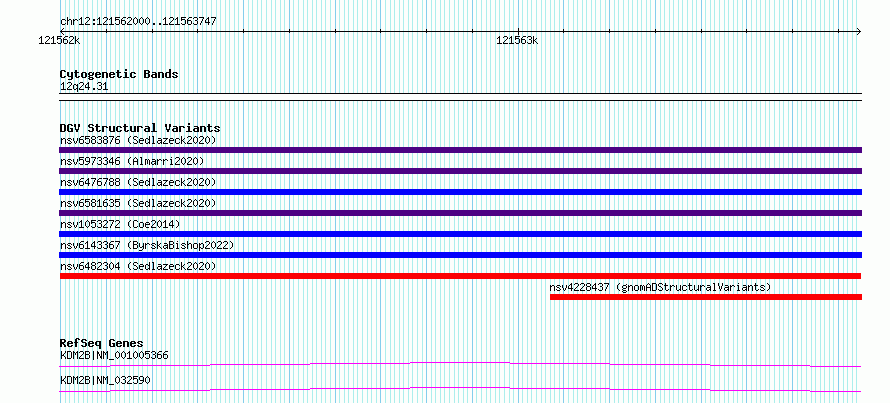This screenshot has width=890, height=403.
Task: Click the ruler's right arrowhead
Action: tap(859, 31)
